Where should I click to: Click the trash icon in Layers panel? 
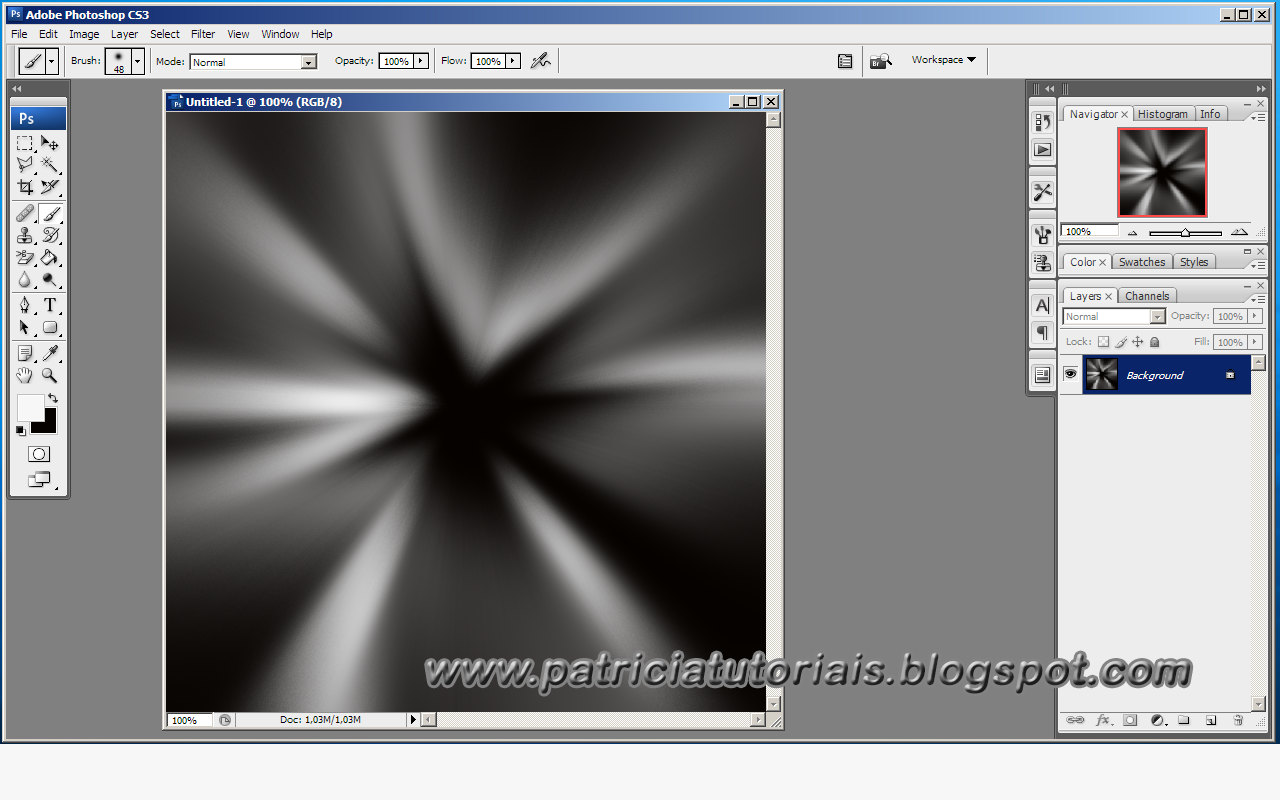coord(1237,720)
